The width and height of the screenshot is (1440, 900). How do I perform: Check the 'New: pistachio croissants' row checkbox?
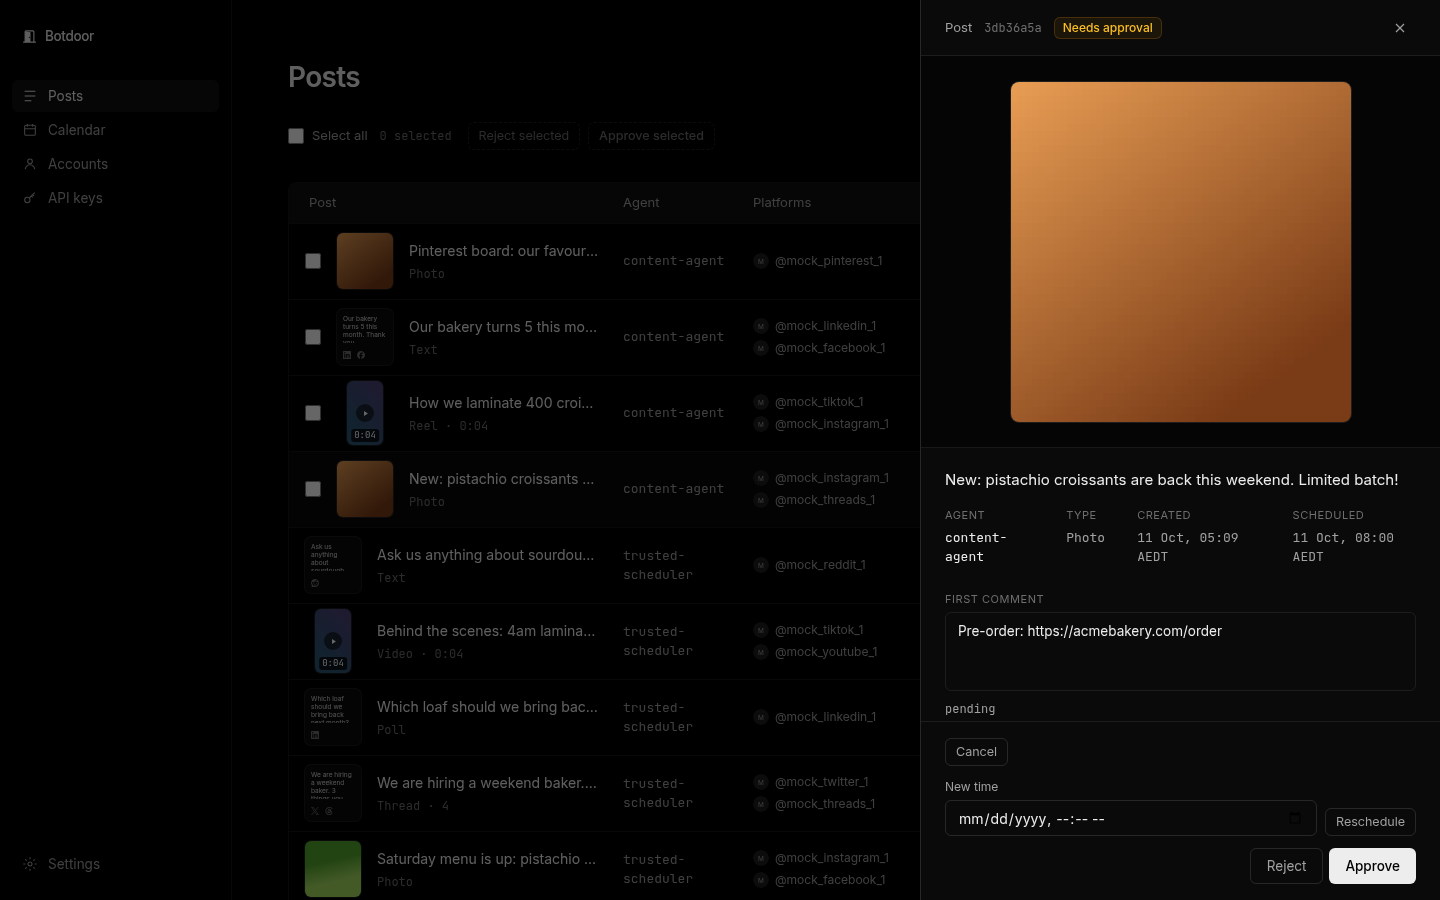[x=313, y=489]
